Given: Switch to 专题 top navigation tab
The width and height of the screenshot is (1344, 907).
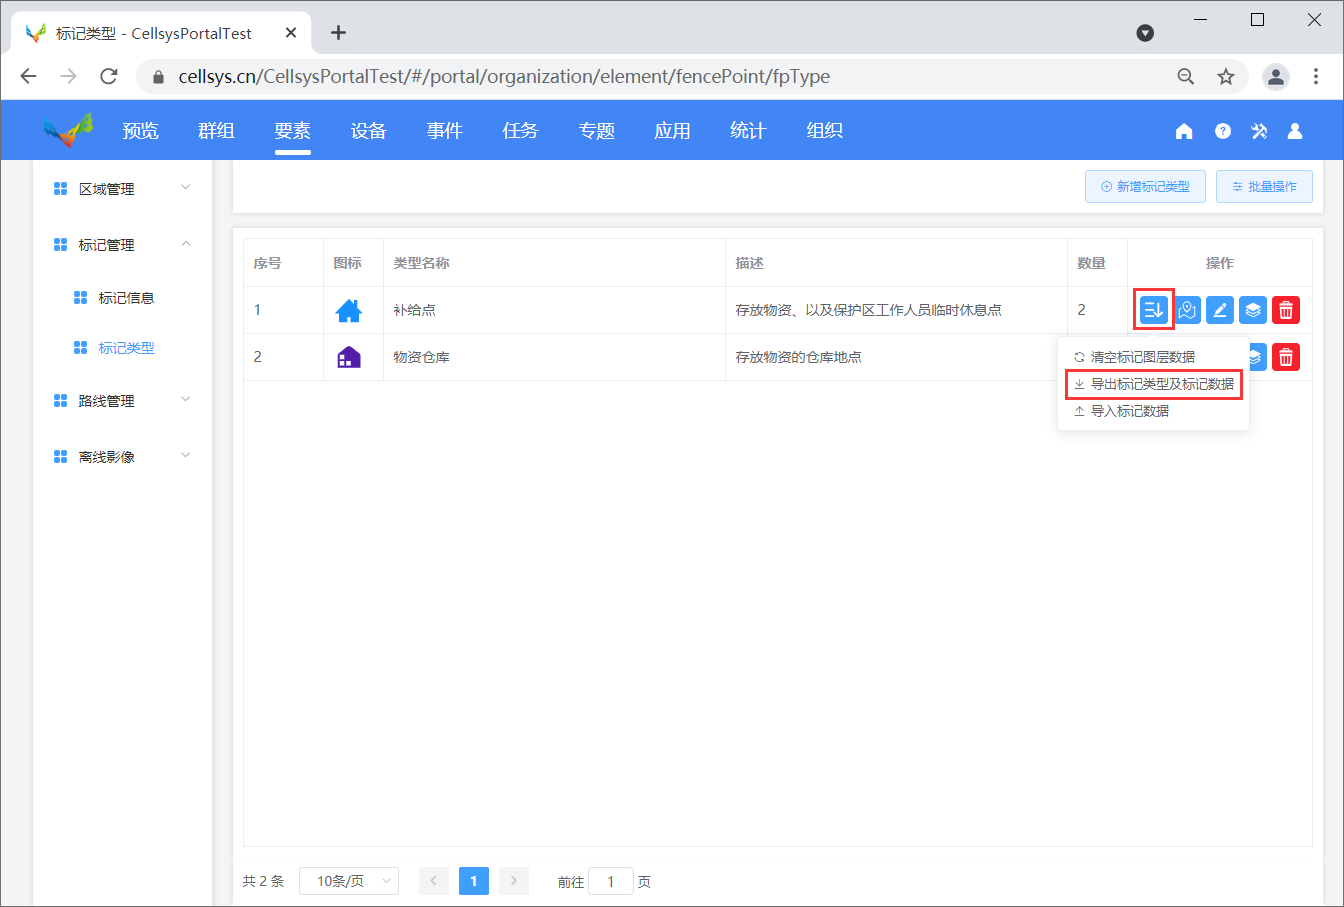Looking at the screenshot, I should (597, 131).
